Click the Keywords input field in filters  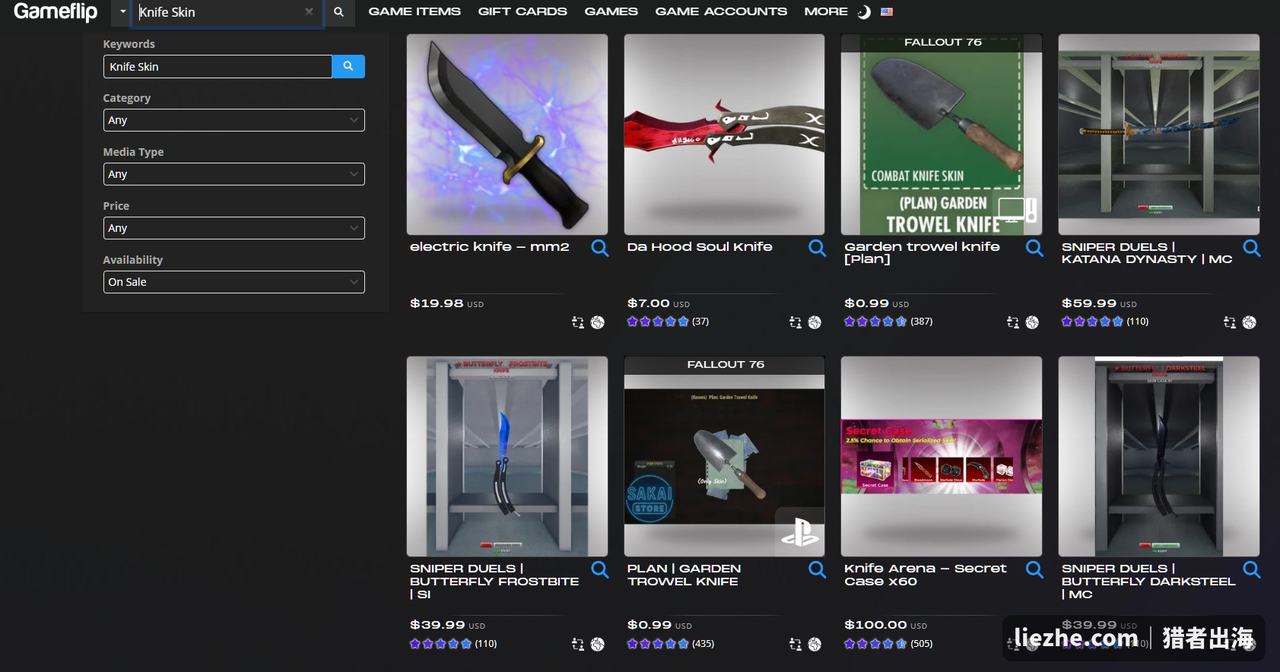pyautogui.click(x=217, y=66)
